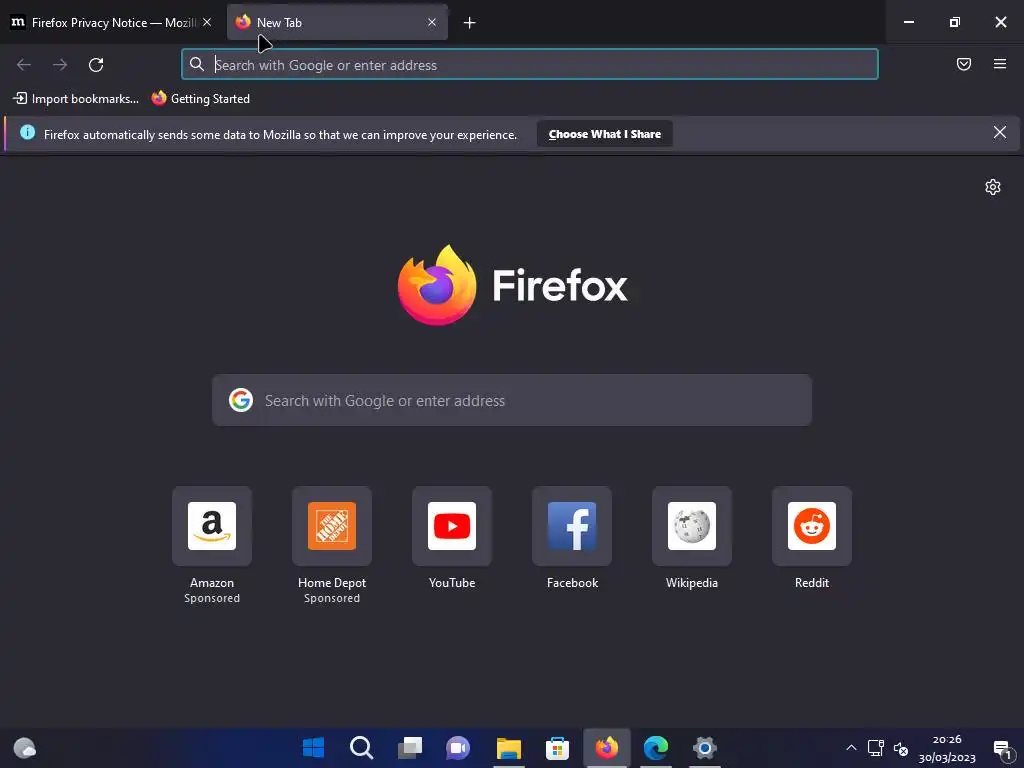Reload the current page
This screenshot has width=1024, height=768.
tap(96, 65)
